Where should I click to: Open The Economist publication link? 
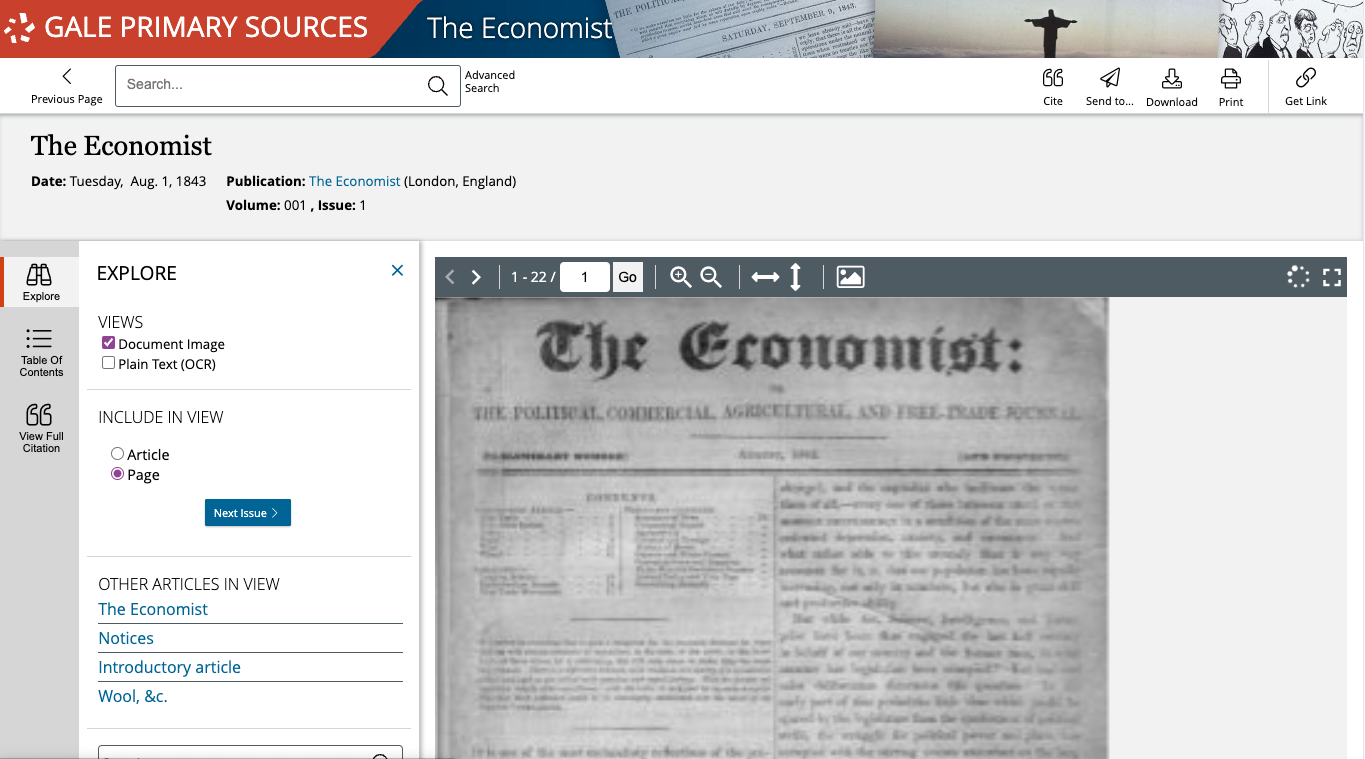[355, 181]
